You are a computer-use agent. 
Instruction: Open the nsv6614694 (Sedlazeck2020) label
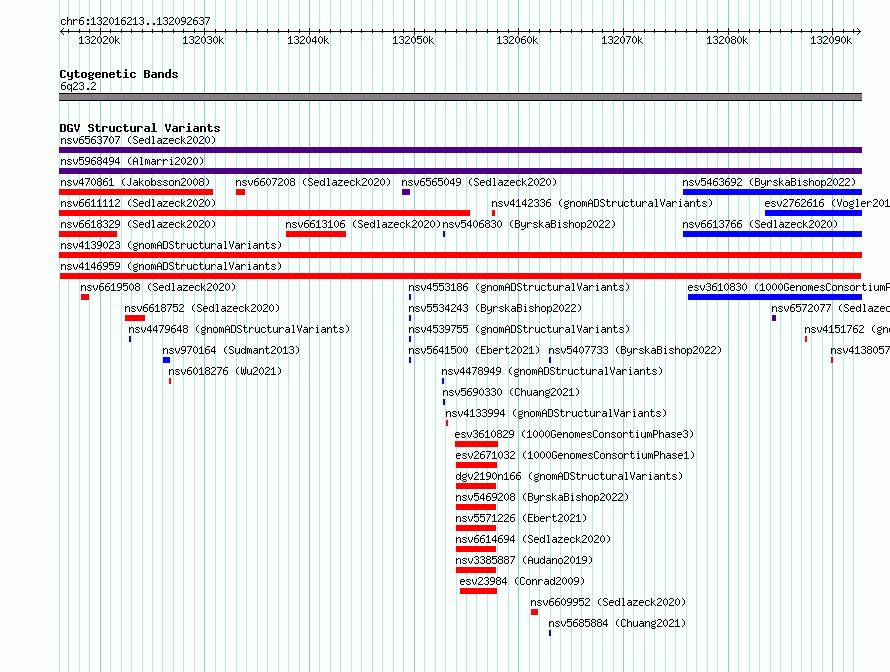533,539
